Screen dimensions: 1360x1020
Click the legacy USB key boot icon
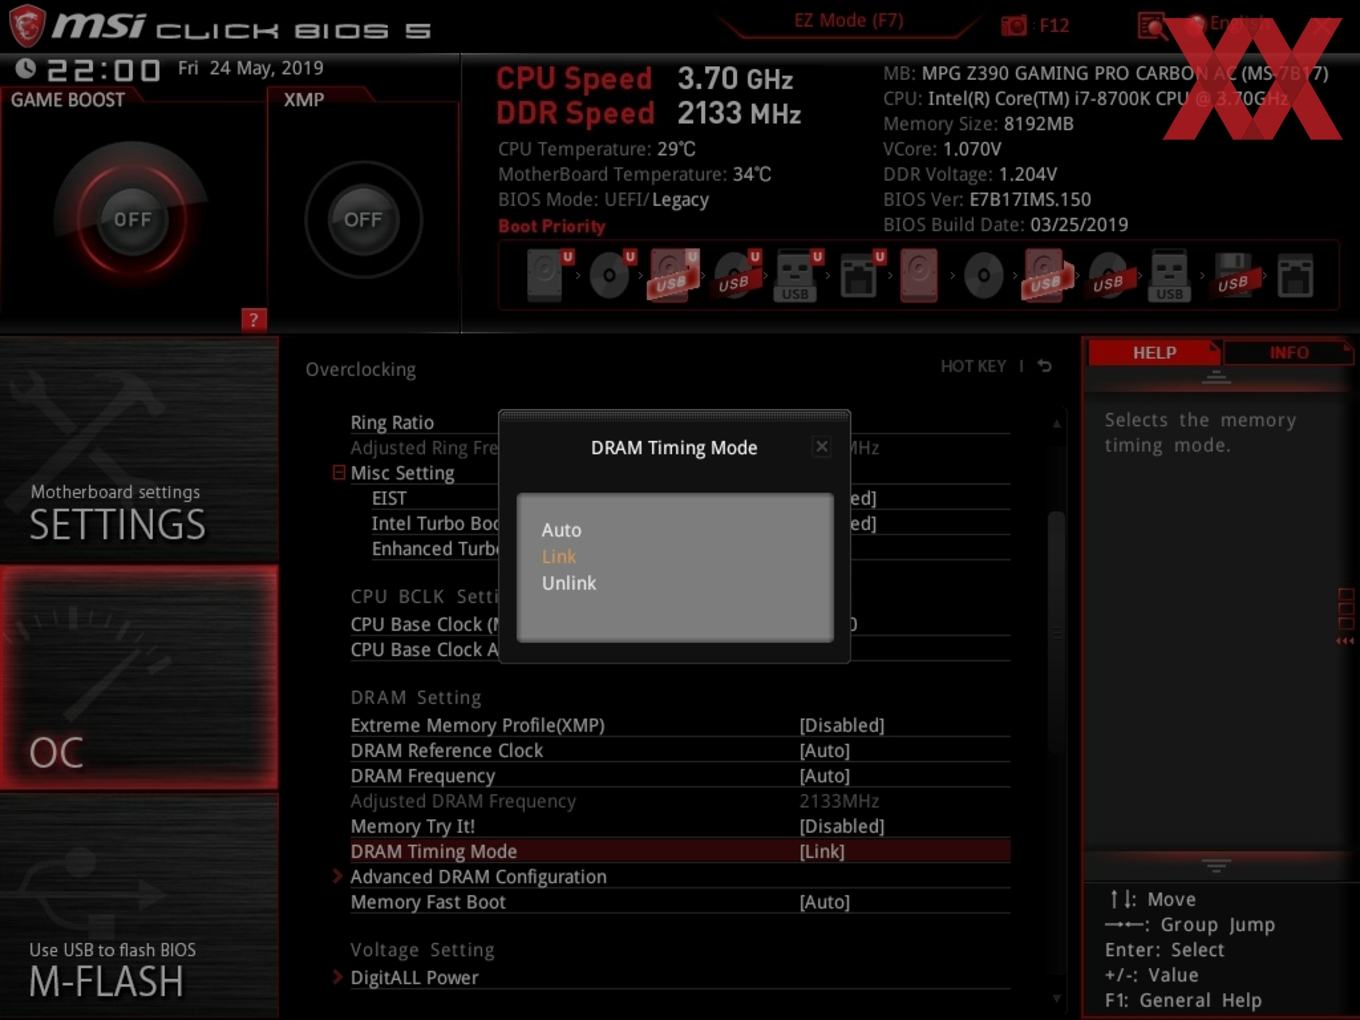[x=1170, y=275]
